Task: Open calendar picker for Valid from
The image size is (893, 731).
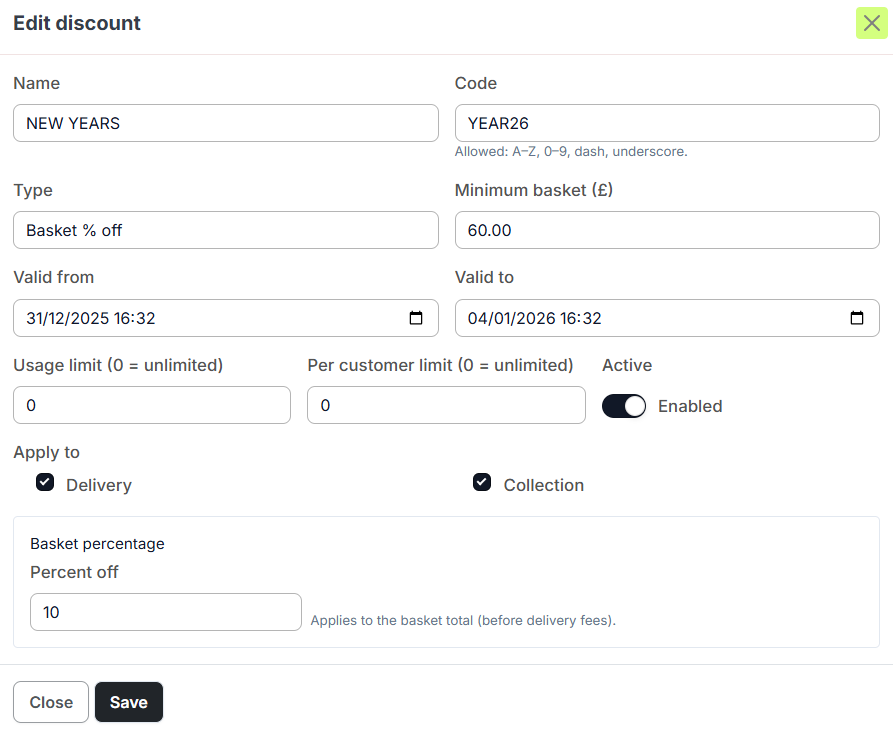Action: [x=416, y=319]
